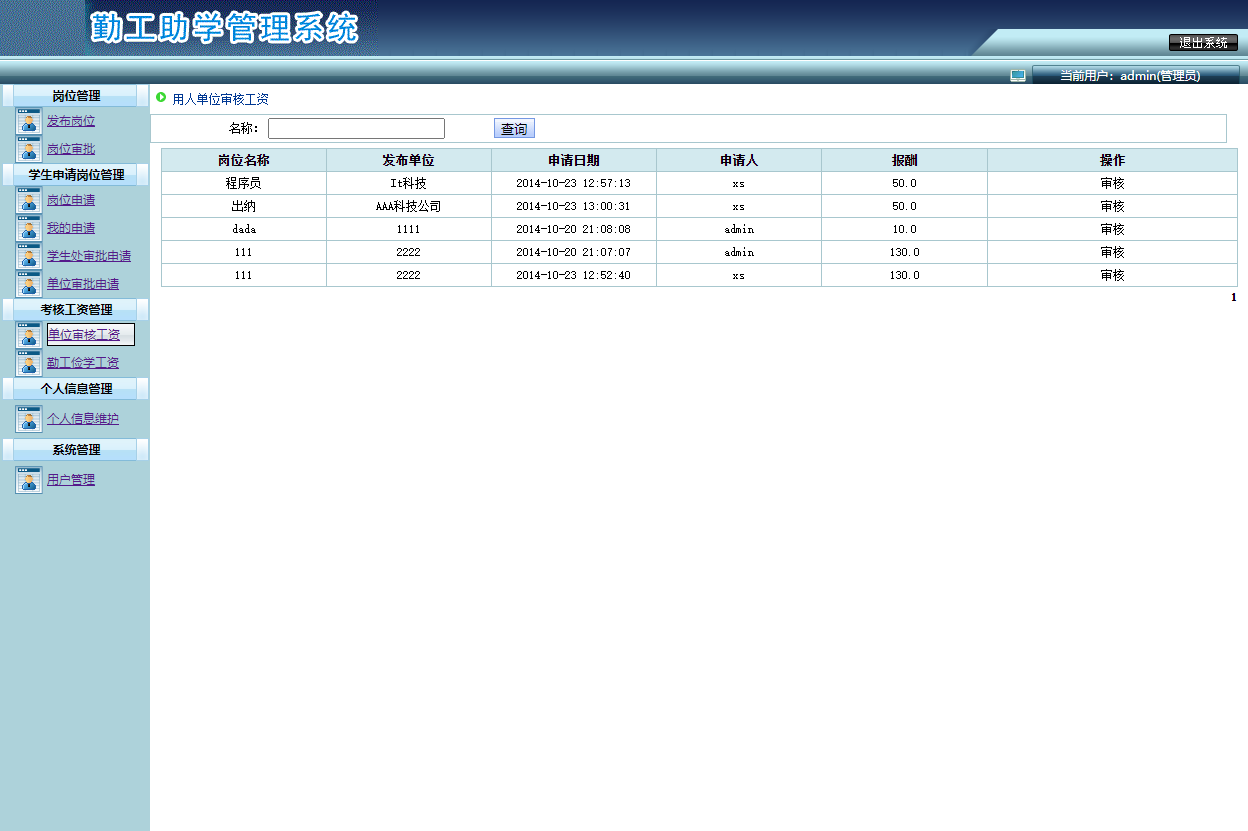The height and width of the screenshot is (831, 1248).
Task: Click the icon beside 发布岗位
Action: pyautogui.click(x=28, y=121)
